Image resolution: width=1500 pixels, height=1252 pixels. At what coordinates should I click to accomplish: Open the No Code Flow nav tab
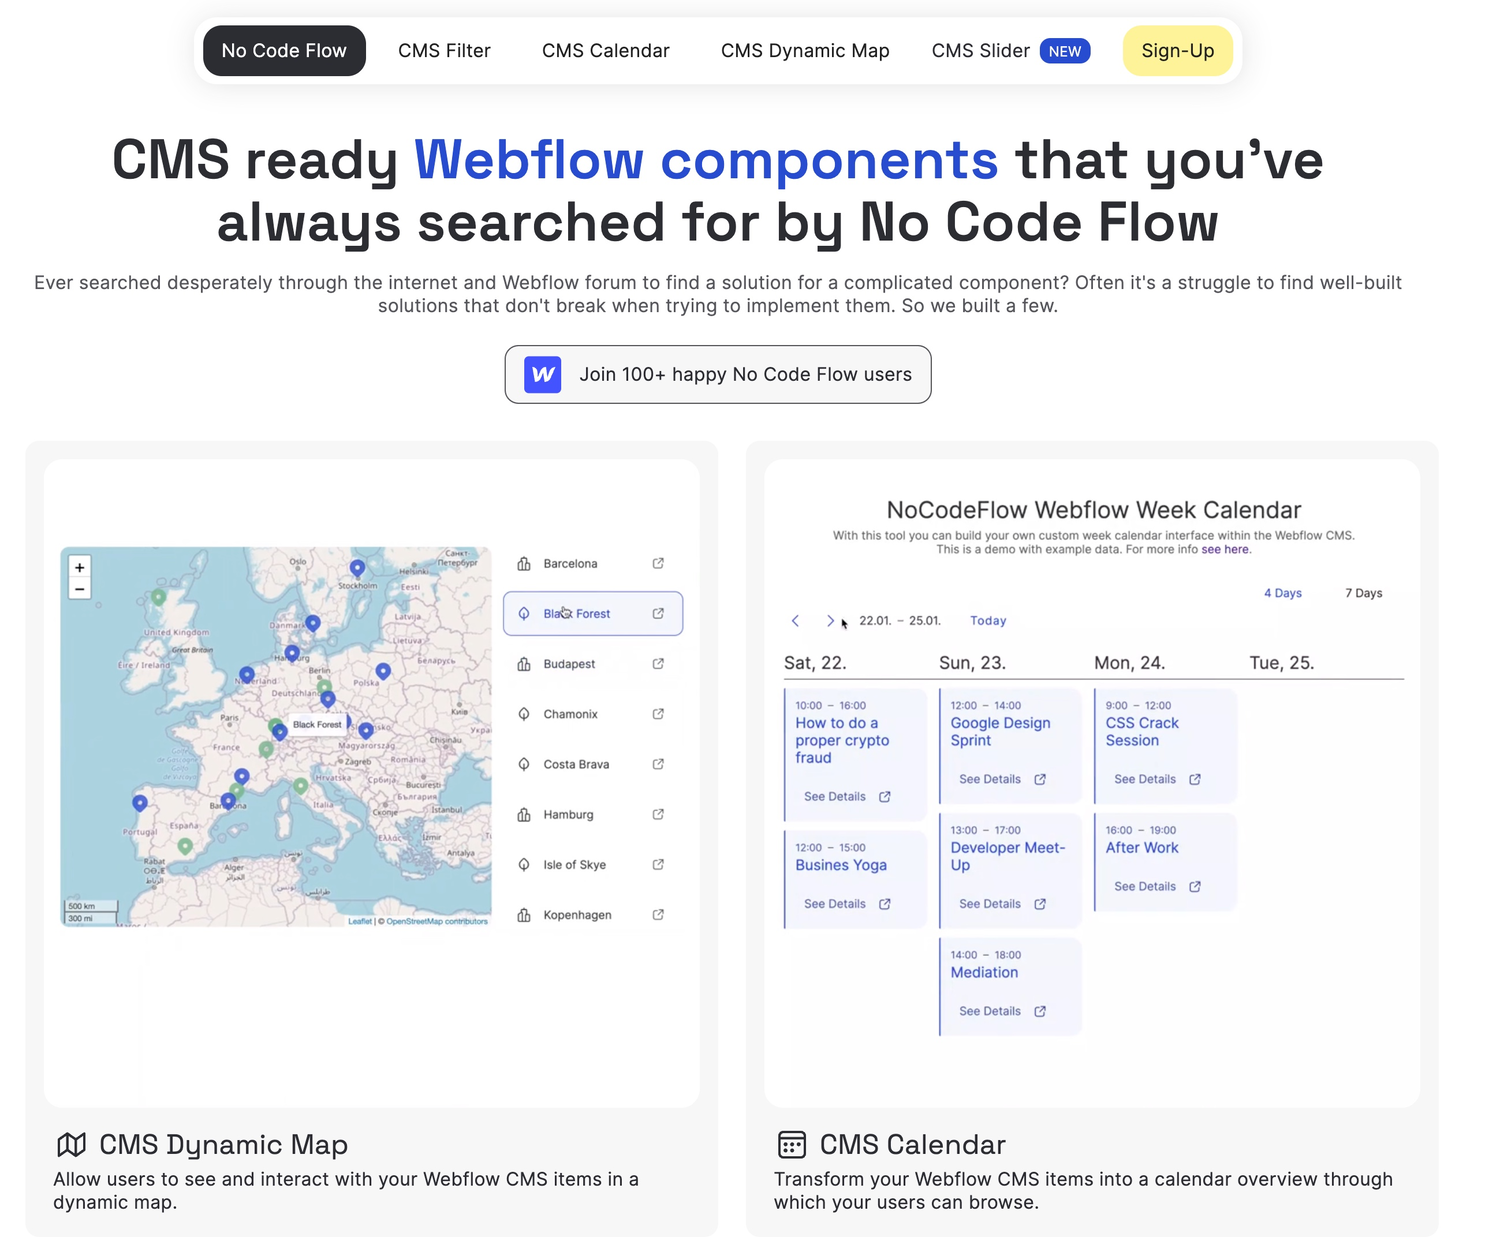(284, 51)
